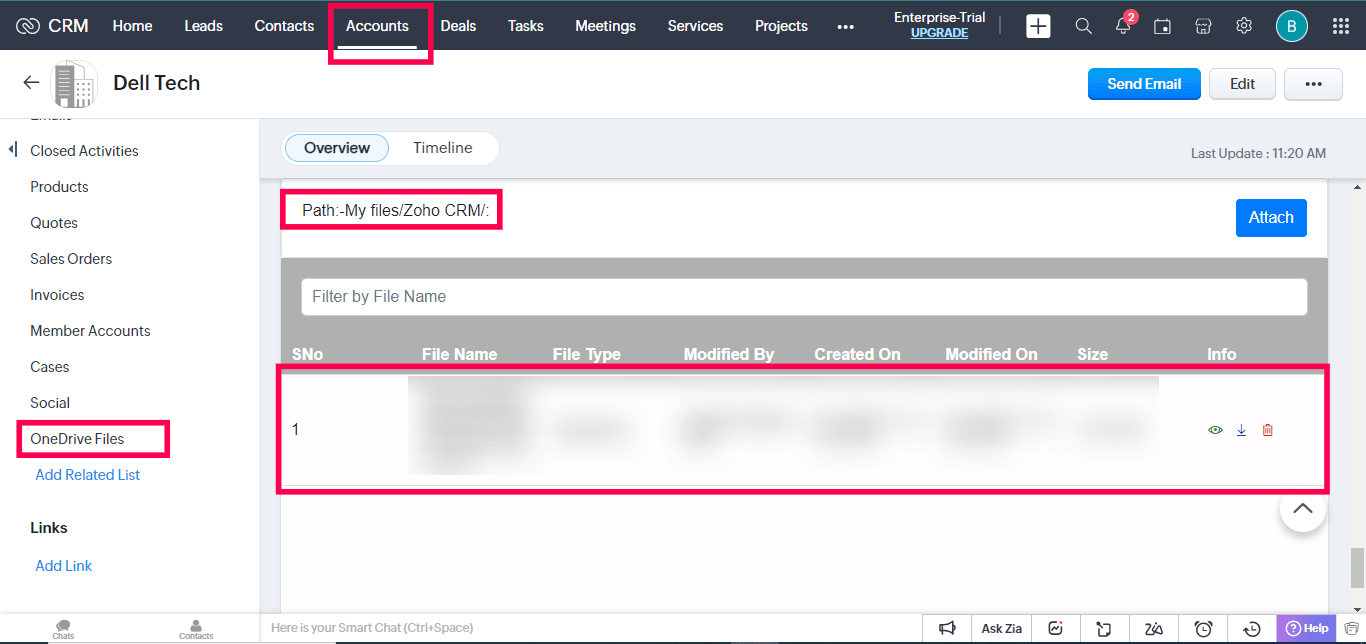
Task: Preview the file using the eye icon
Action: tap(1215, 430)
